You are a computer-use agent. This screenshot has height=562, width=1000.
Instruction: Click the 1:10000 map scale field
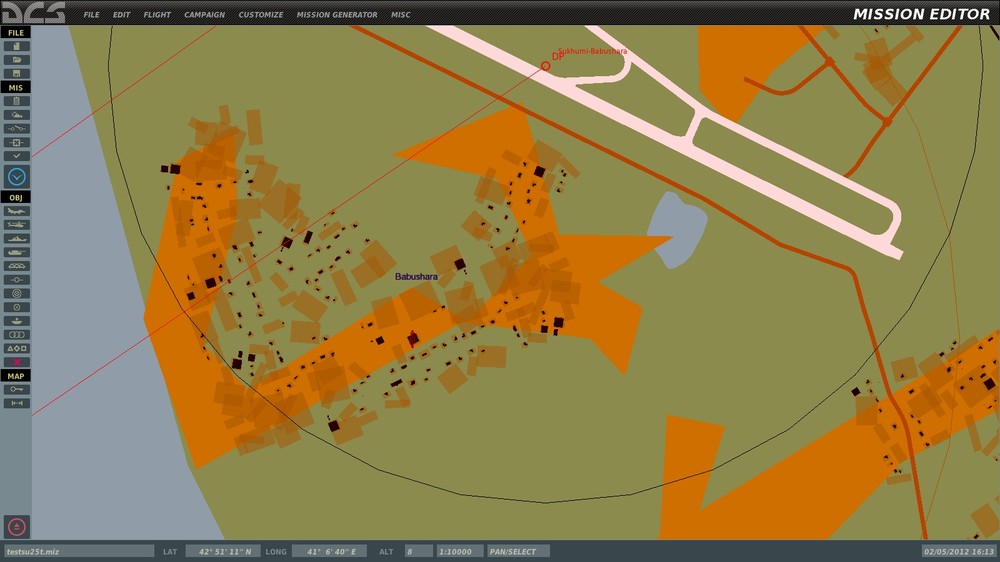click(x=455, y=552)
